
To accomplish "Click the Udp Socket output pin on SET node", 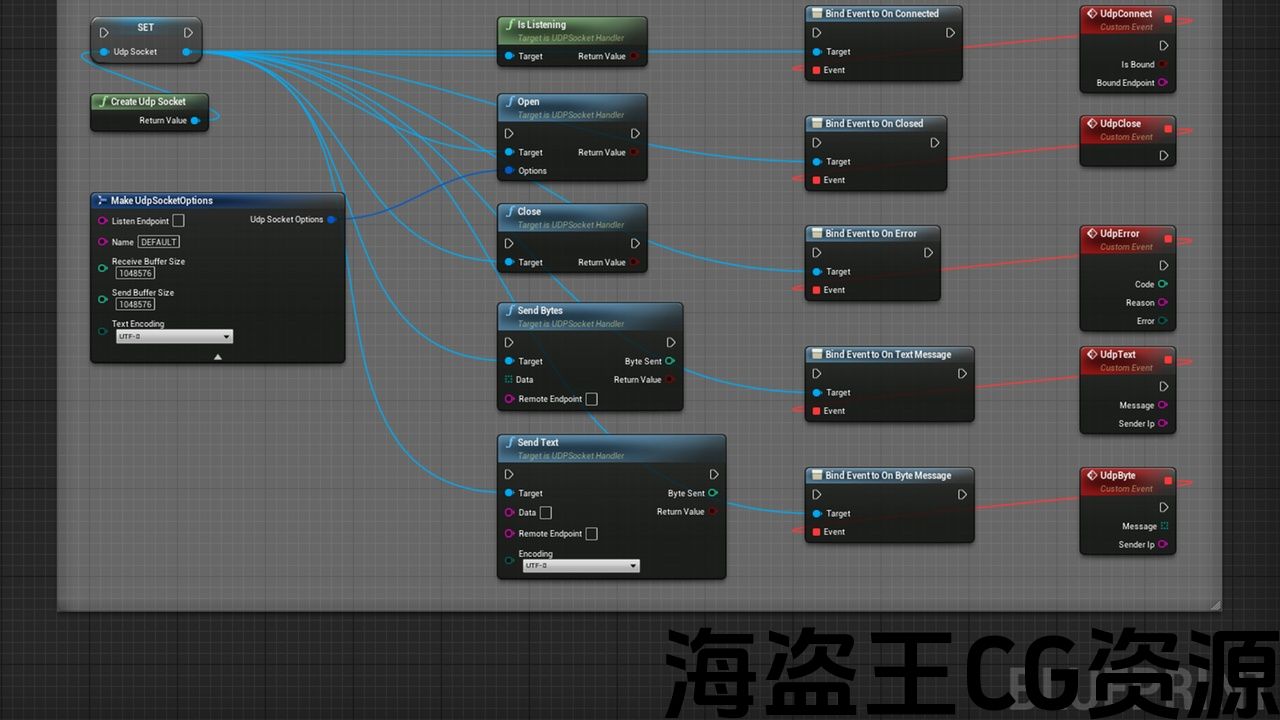I will 187,52.
